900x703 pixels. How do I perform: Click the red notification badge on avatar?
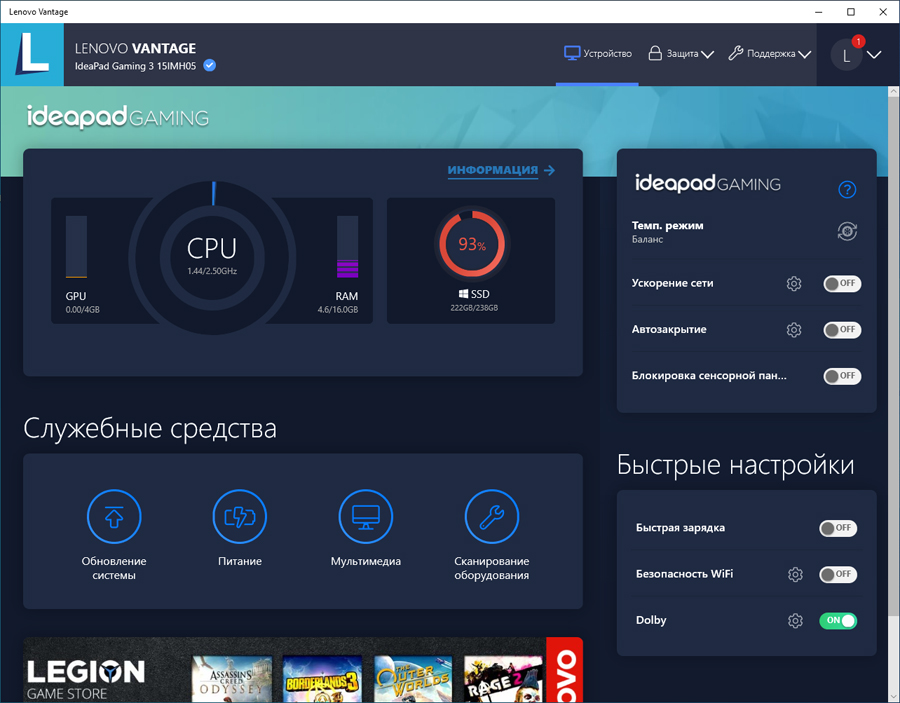[858, 41]
